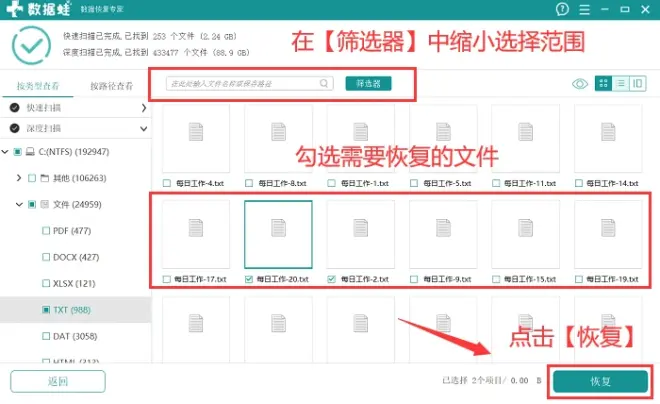This screenshot has width=660, height=404.
Task: Select the 每日工作-1.txt checkbox
Action: click(x=332, y=183)
